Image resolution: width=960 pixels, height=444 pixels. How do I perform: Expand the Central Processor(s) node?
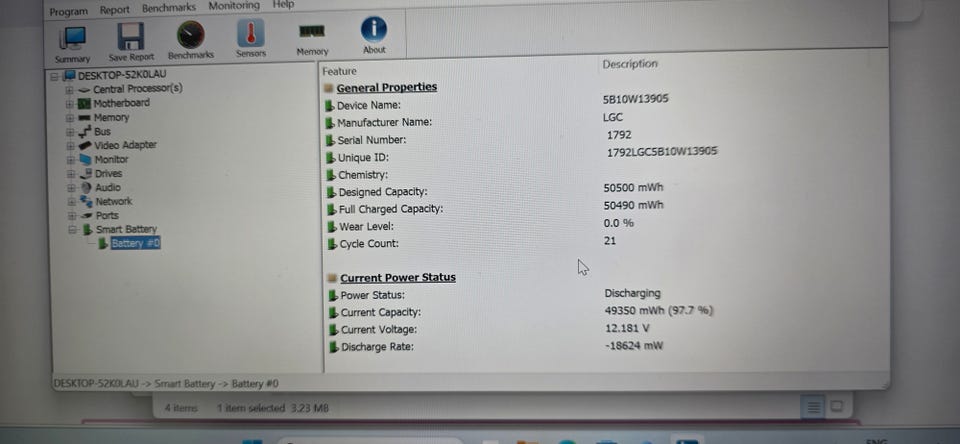tap(69, 89)
